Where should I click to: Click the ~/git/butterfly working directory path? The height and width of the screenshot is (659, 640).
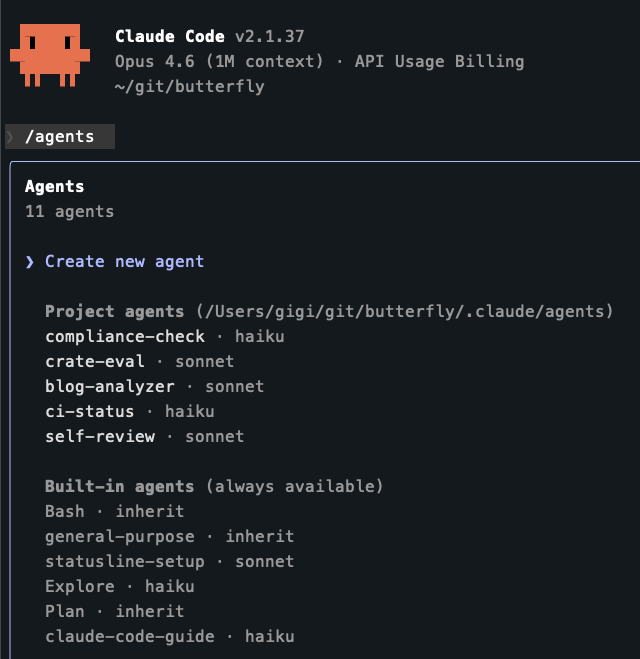click(x=190, y=87)
